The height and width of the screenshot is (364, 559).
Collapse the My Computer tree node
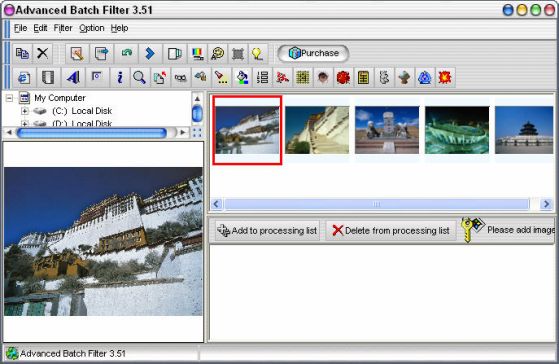[10, 98]
